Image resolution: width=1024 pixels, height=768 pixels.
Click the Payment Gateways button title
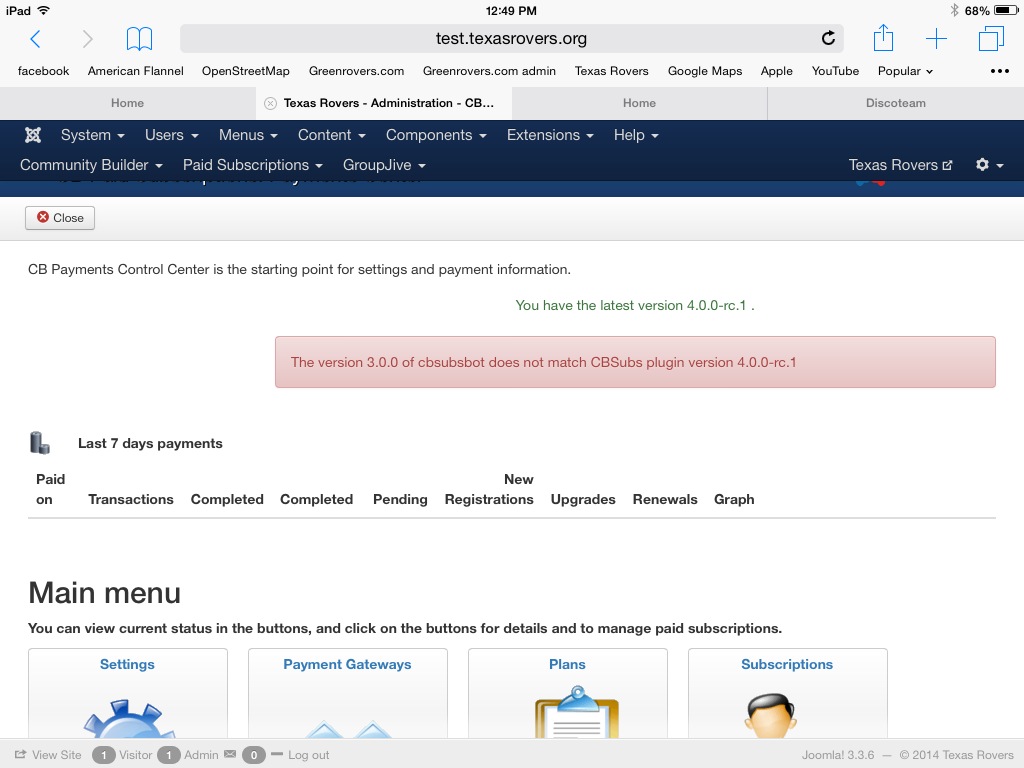(x=347, y=664)
